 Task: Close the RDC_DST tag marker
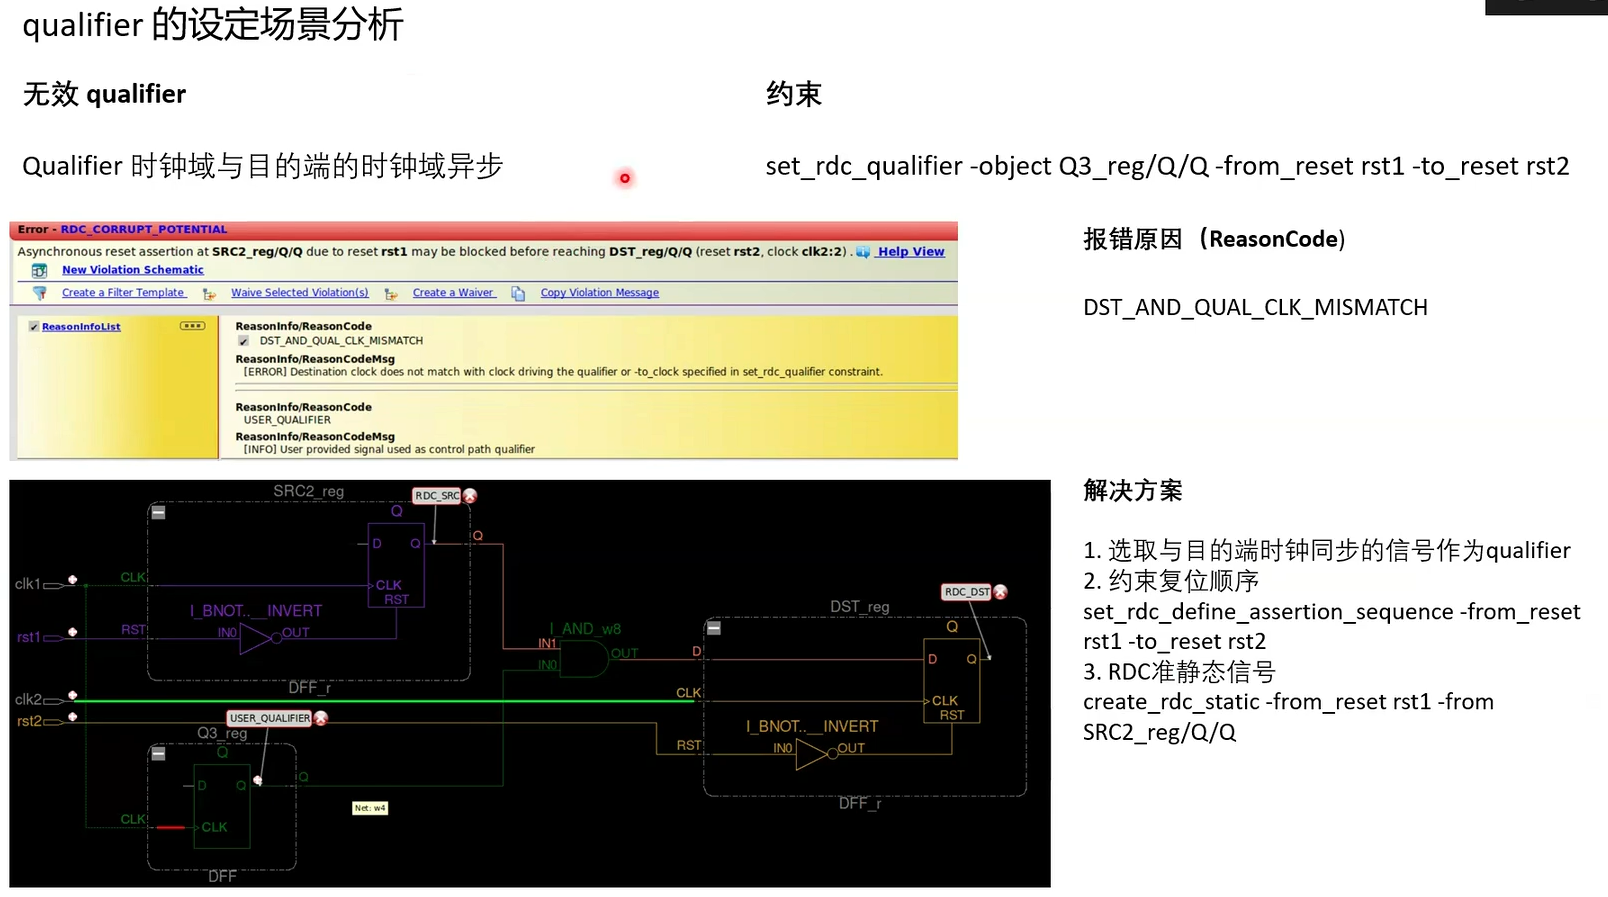[x=1000, y=592]
